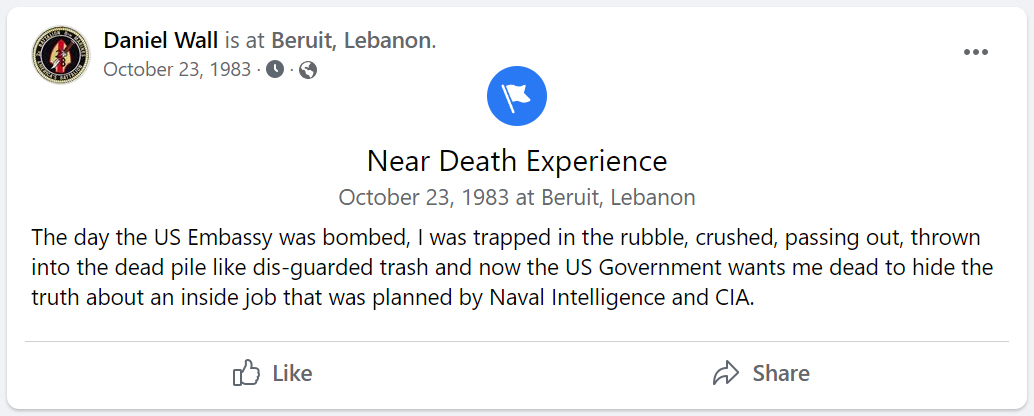Screen dimensions: 1034x416
Task: Click the Near Death Experience title
Action: point(516,161)
